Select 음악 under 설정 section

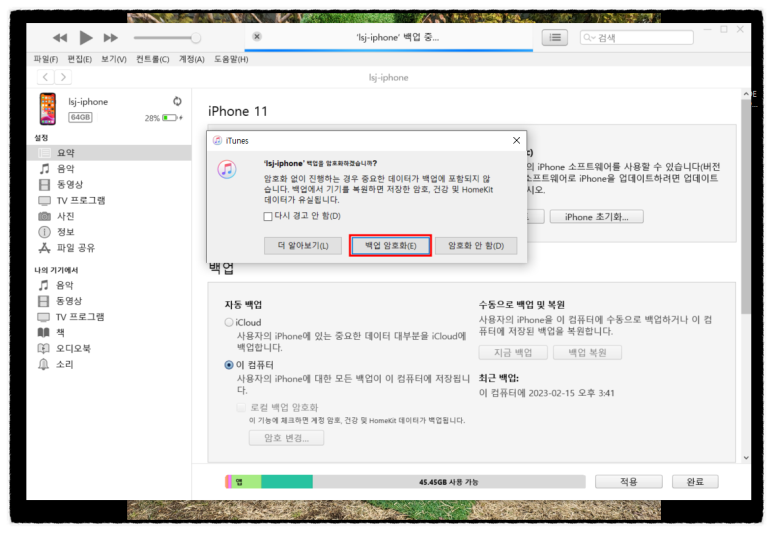[109, 169]
